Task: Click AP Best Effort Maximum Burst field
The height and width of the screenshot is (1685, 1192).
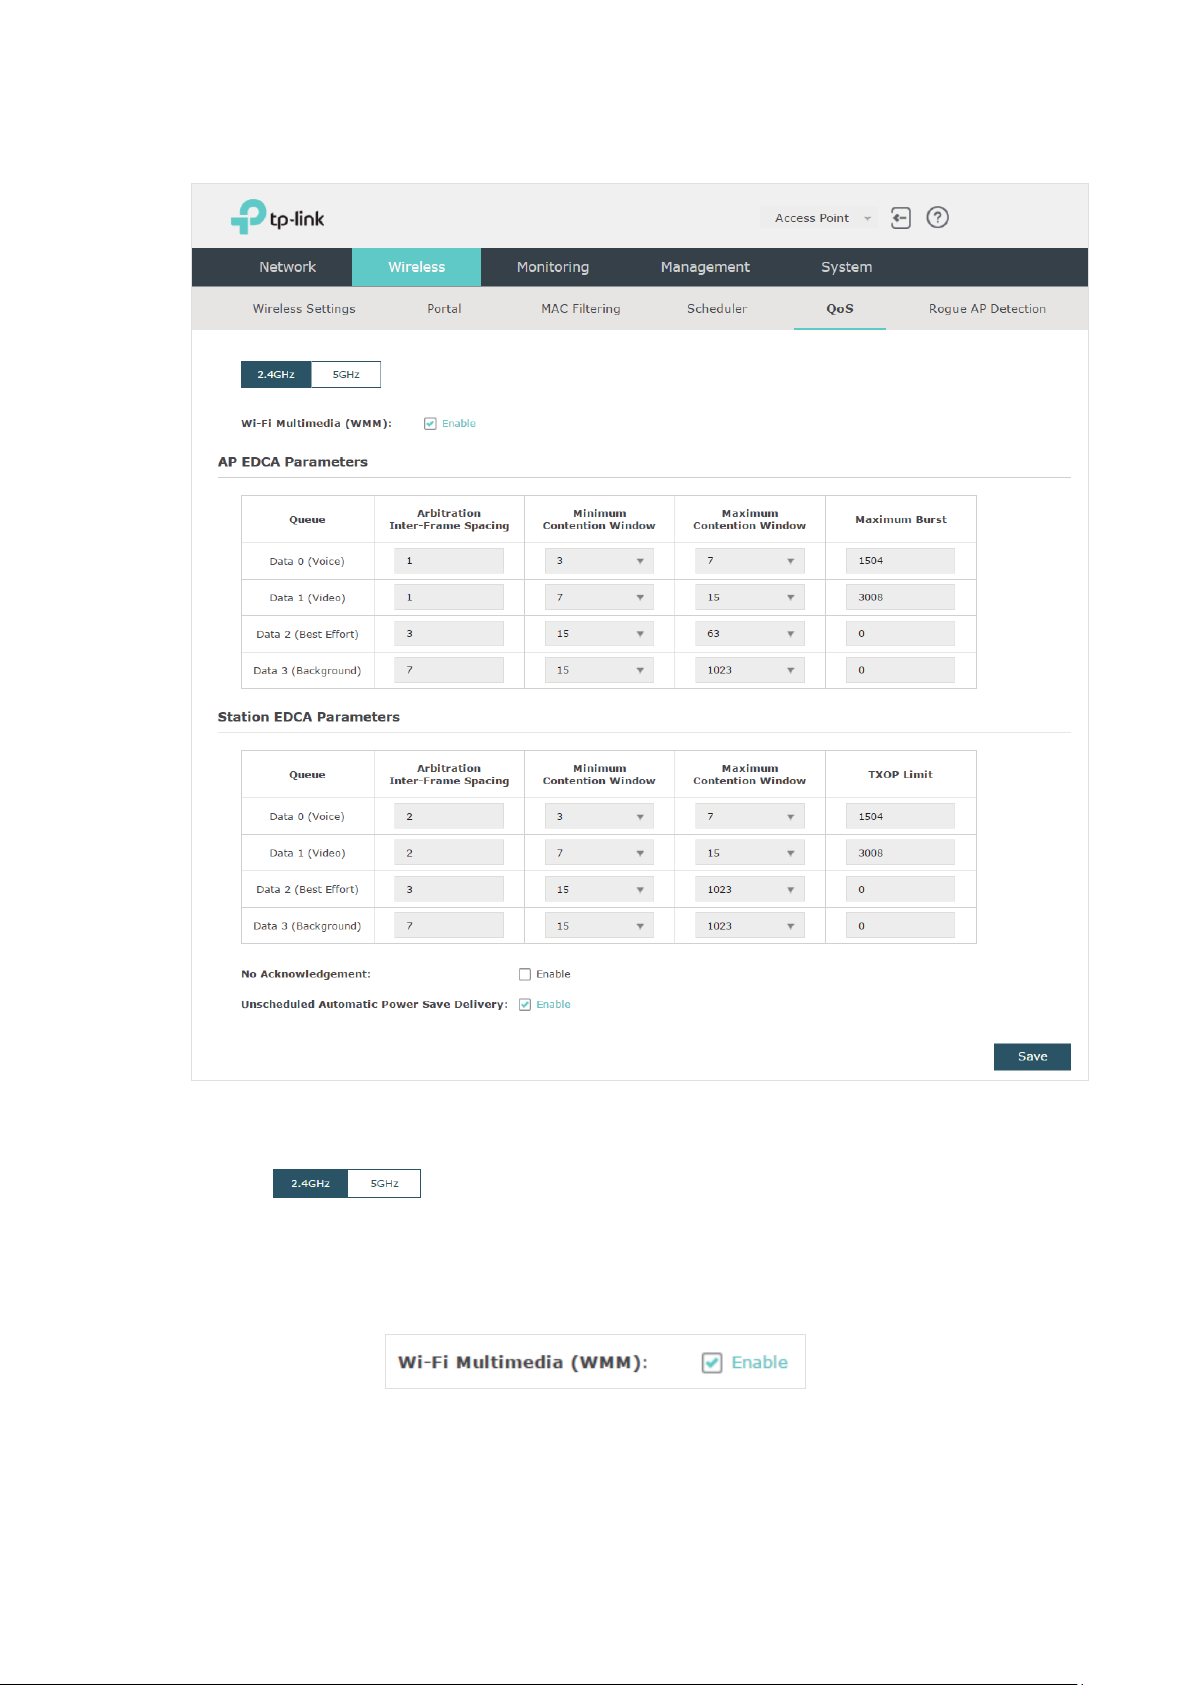Action: [900, 634]
